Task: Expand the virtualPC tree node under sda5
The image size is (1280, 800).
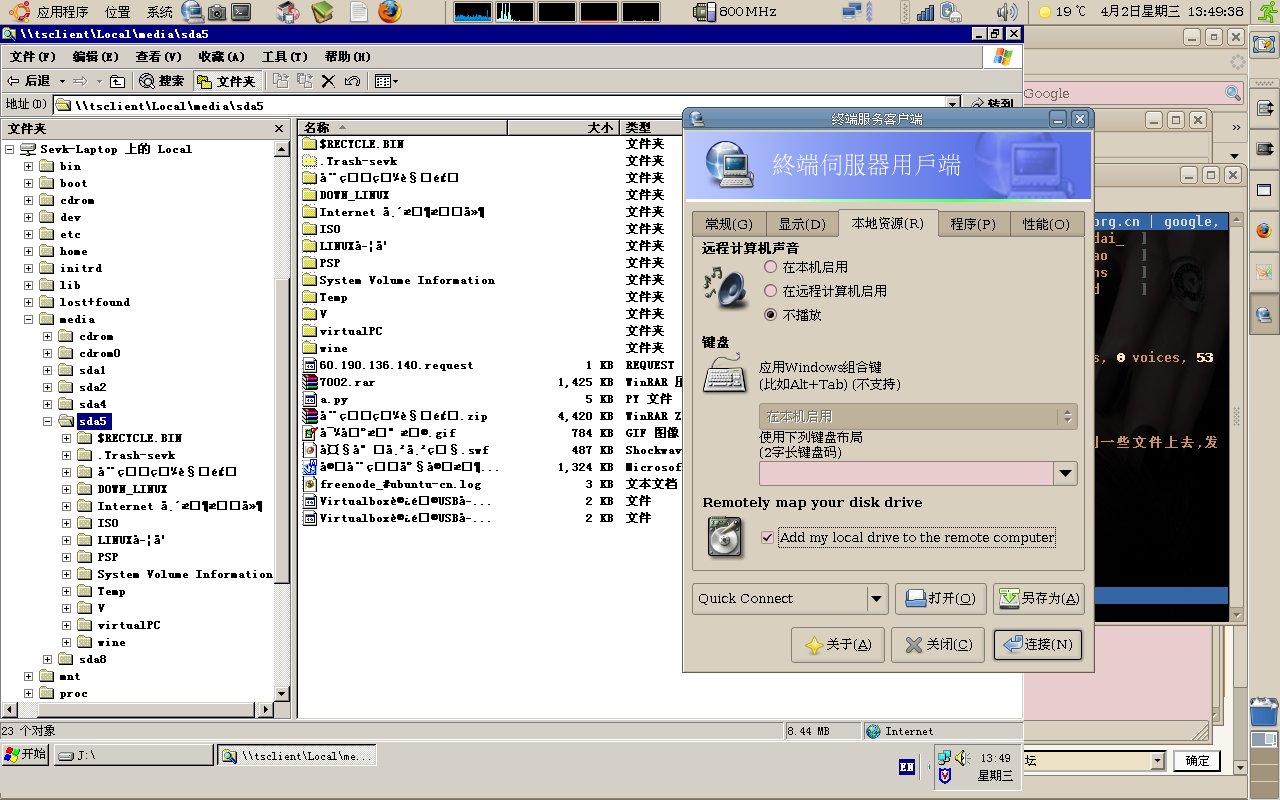Action: (67, 625)
